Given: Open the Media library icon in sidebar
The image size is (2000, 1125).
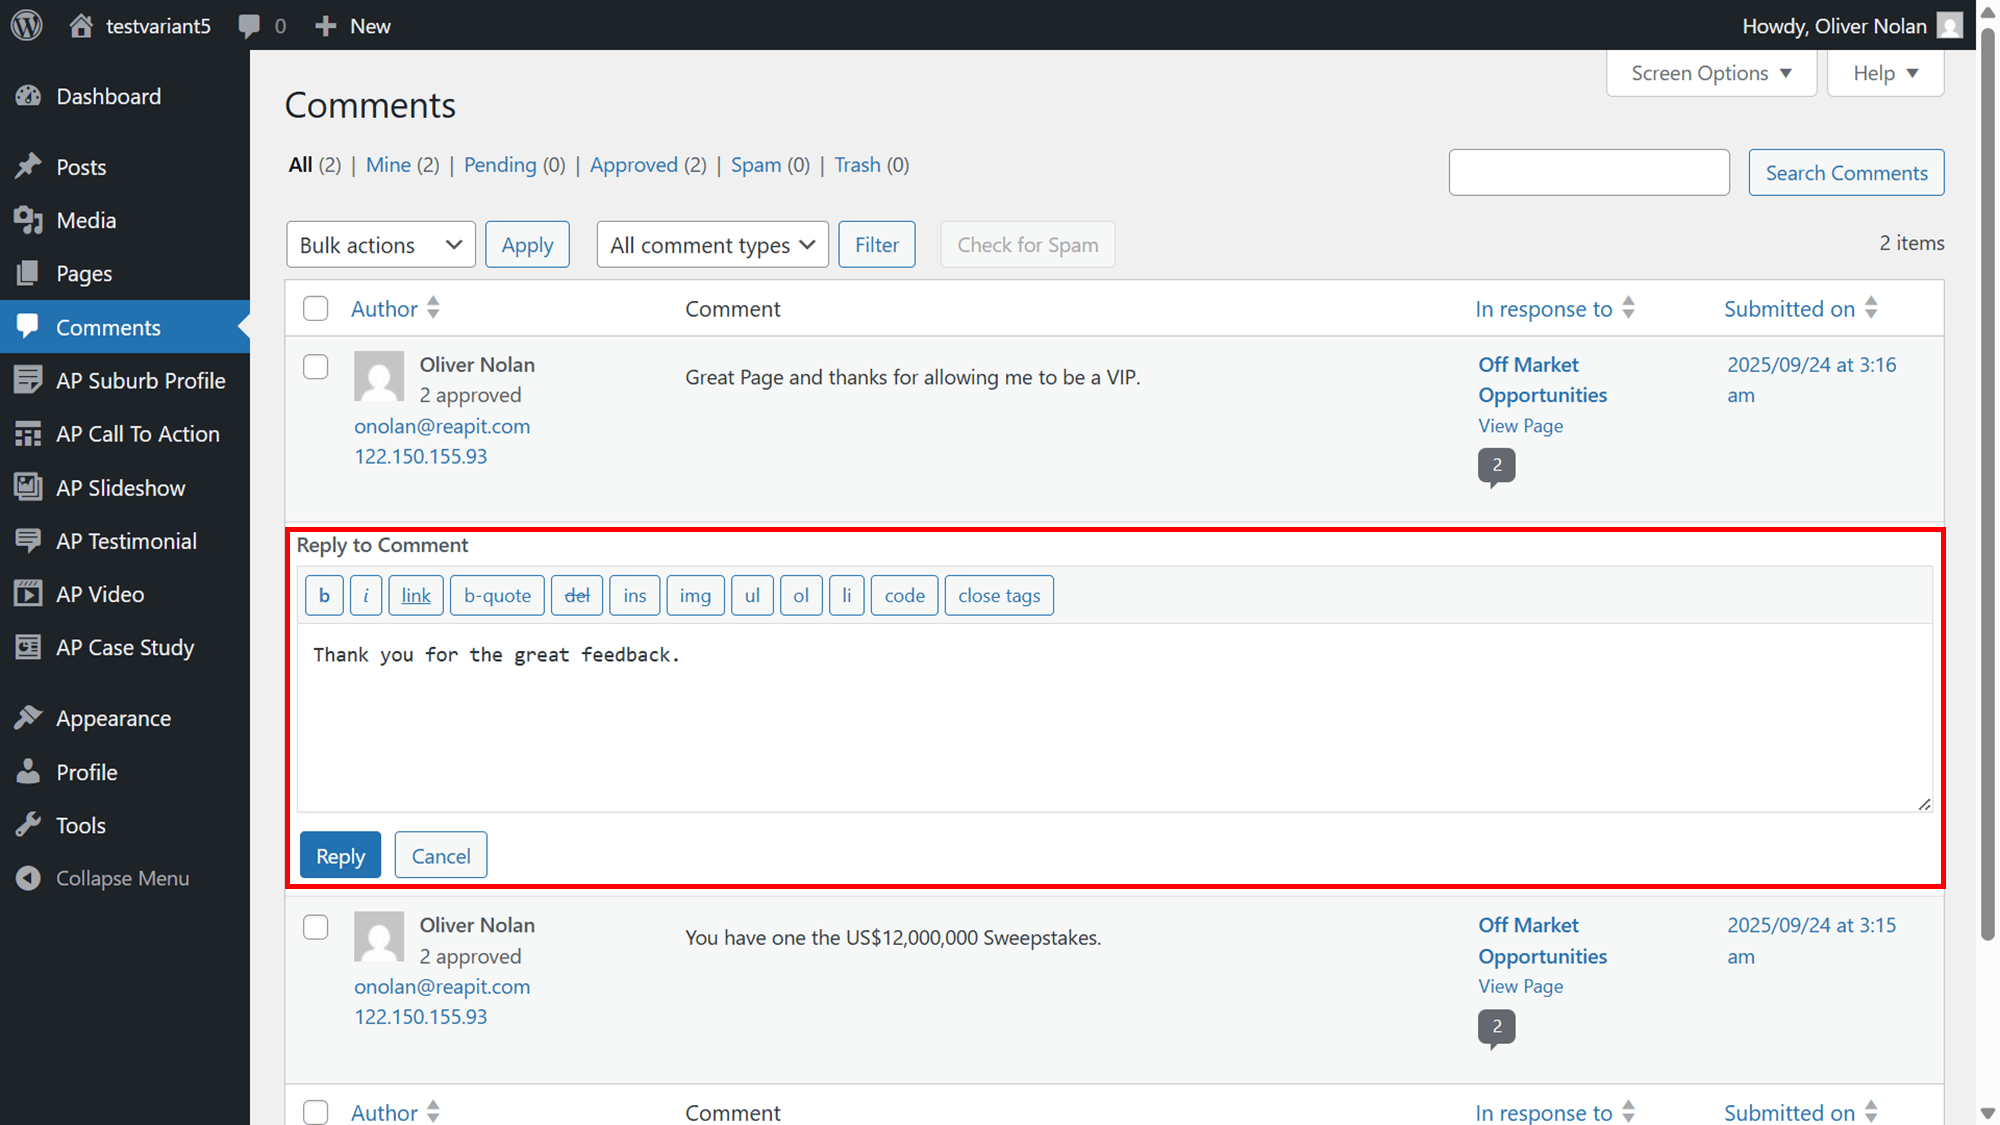Looking at the screenshot, I should click(28, 220).
